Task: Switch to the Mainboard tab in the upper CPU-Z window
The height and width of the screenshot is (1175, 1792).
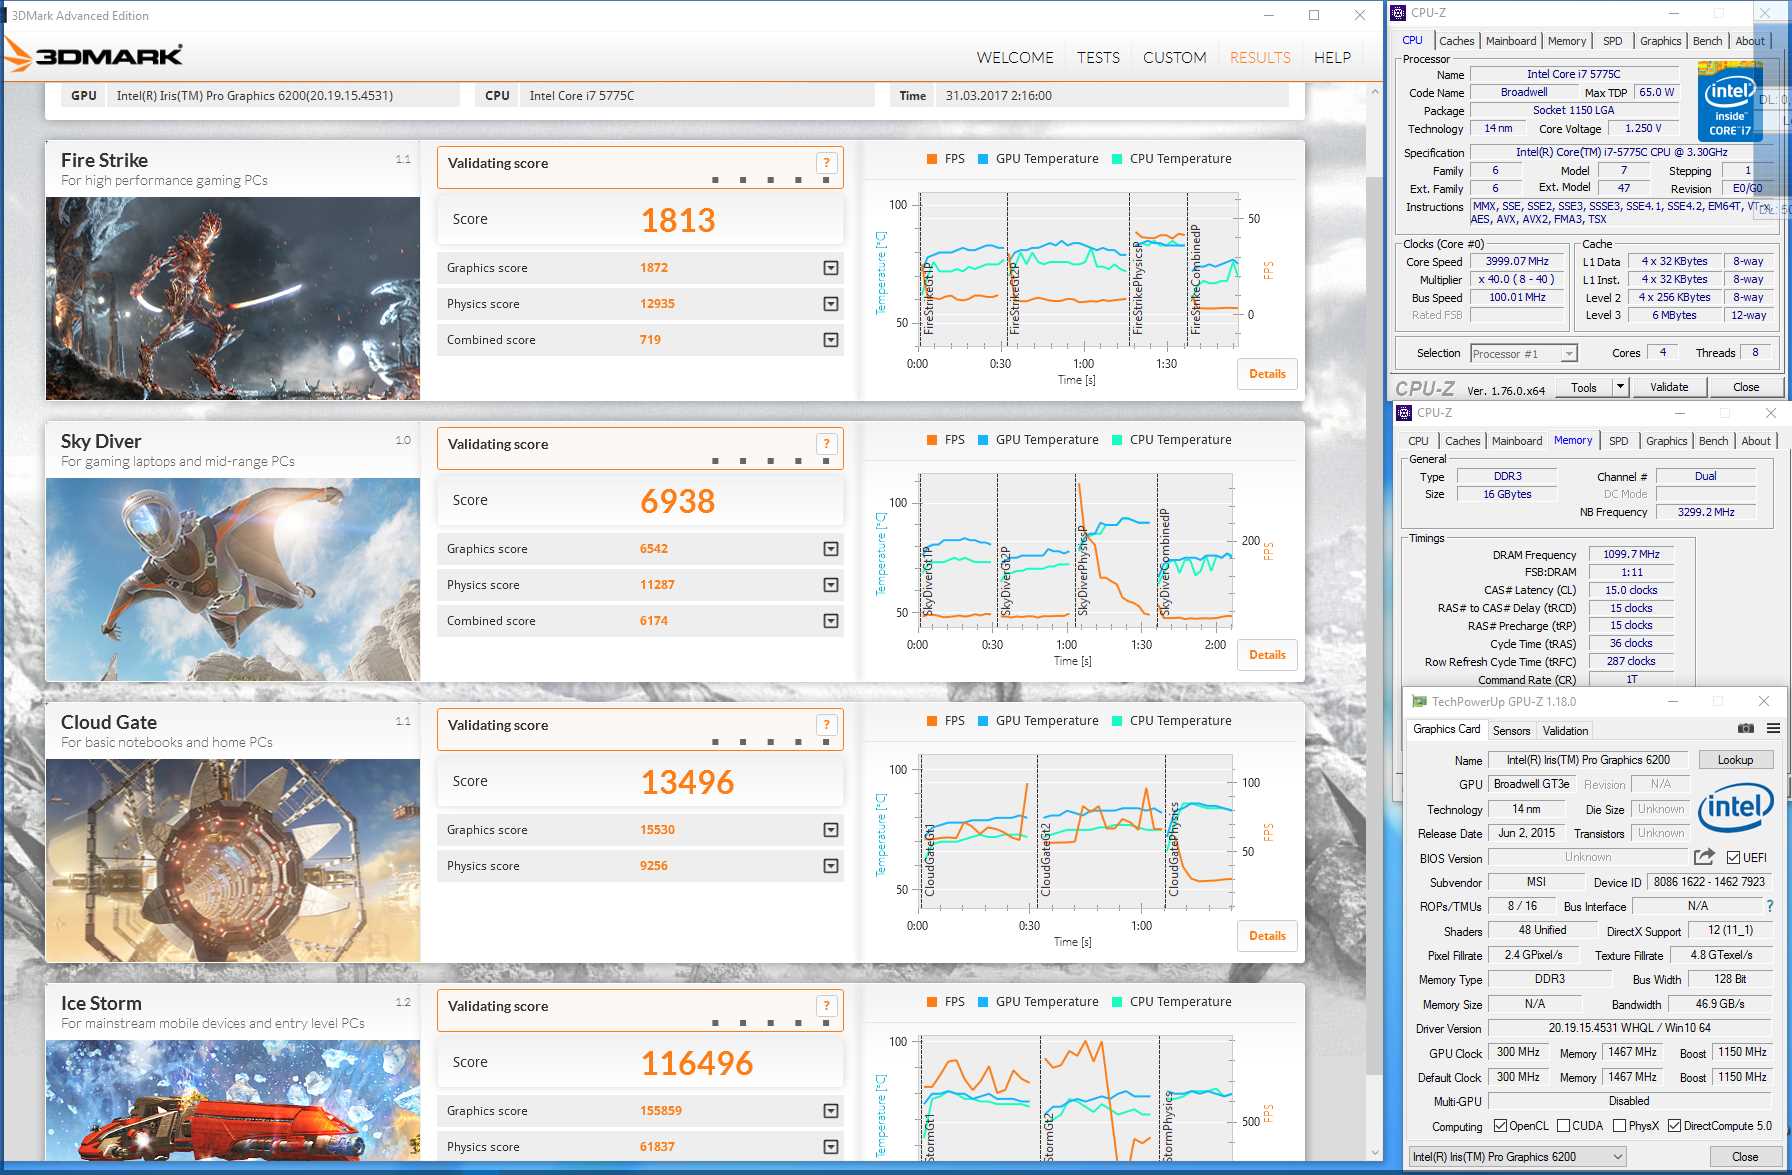Action: [x=1511, y=41]
